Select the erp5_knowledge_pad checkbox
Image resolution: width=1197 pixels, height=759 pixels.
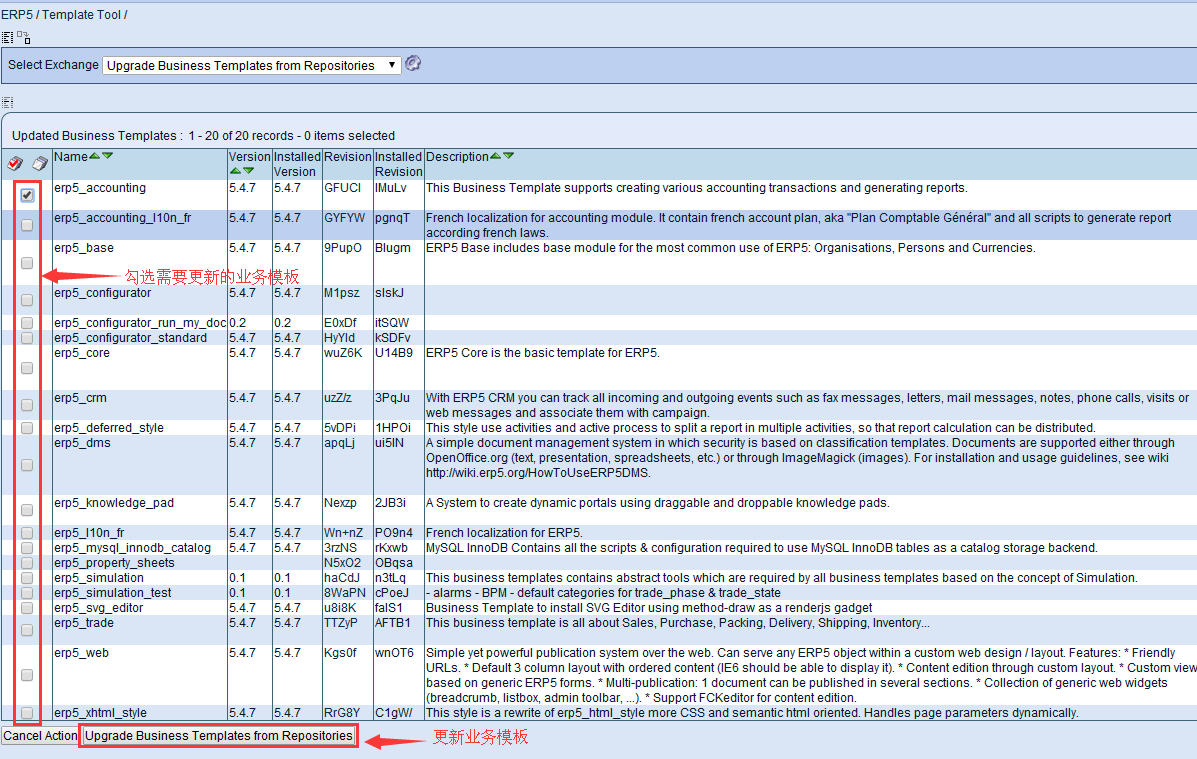[x=27, y=509]
